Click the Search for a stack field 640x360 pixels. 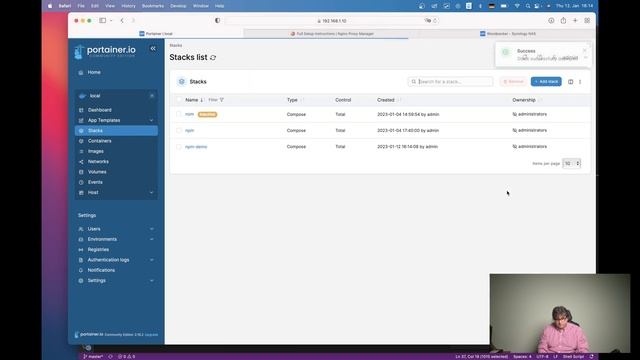point(450,82)
